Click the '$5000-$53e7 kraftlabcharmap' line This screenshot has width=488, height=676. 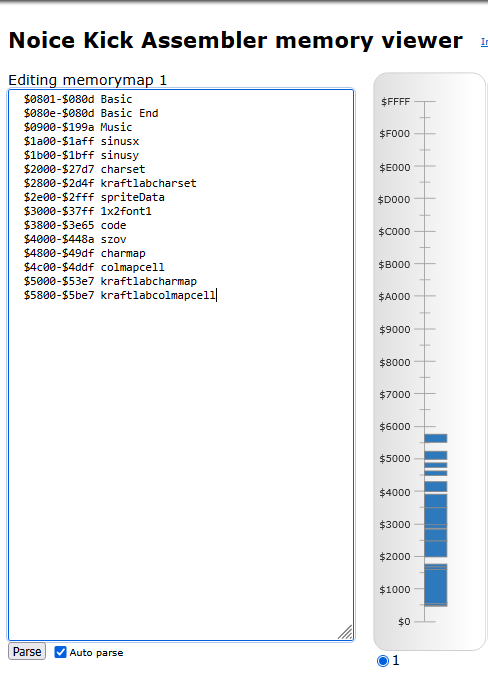[x=110, y=281]
